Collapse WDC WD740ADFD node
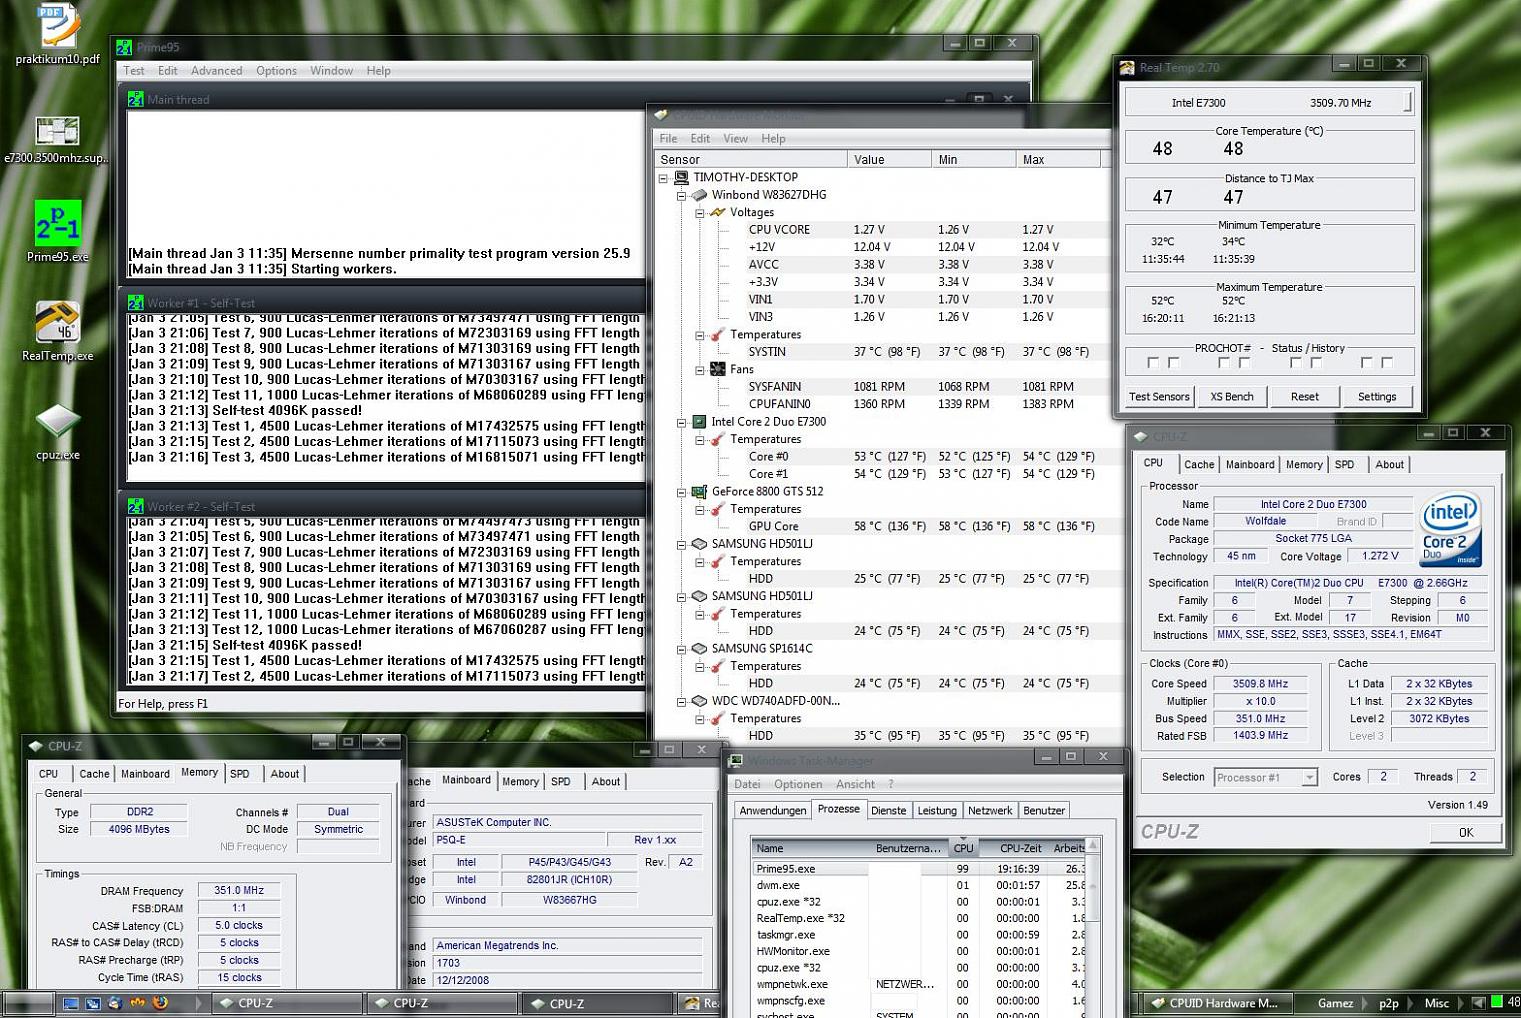Viewport: 1521px width, 1018px height. pyautogui.click(x=681, y=702)
